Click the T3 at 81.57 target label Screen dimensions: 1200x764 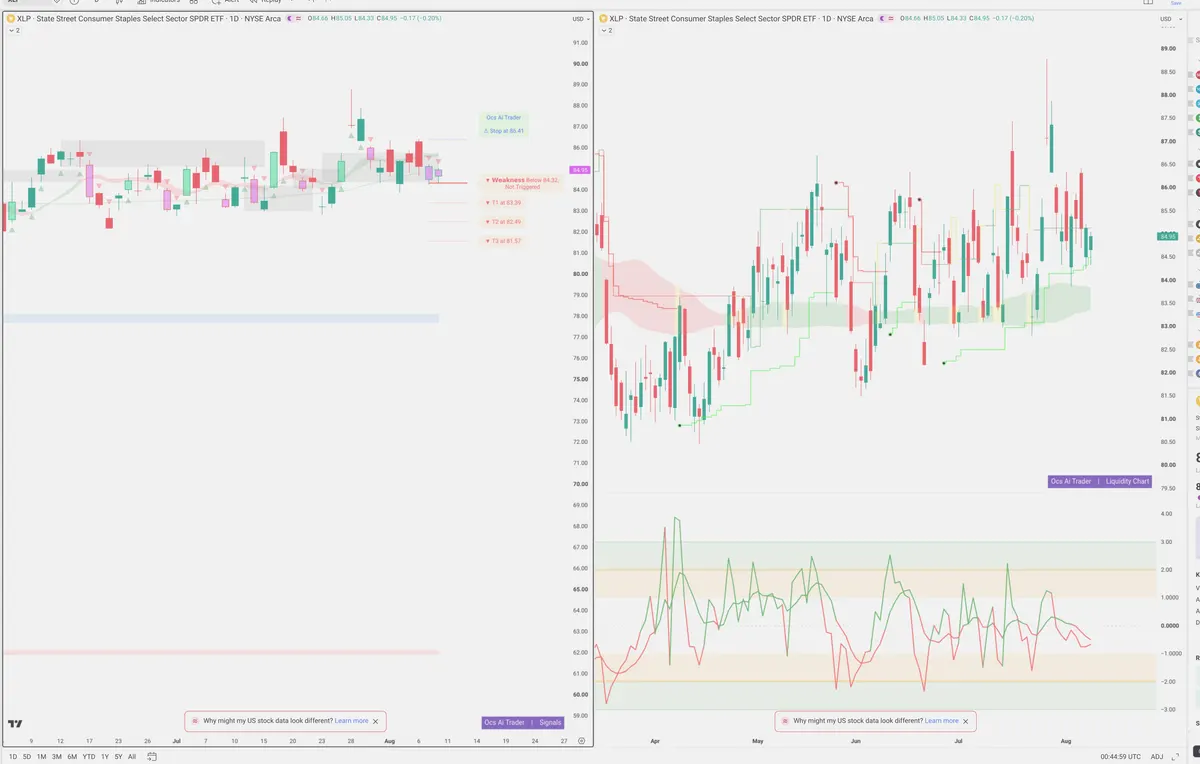coord(503,240)
